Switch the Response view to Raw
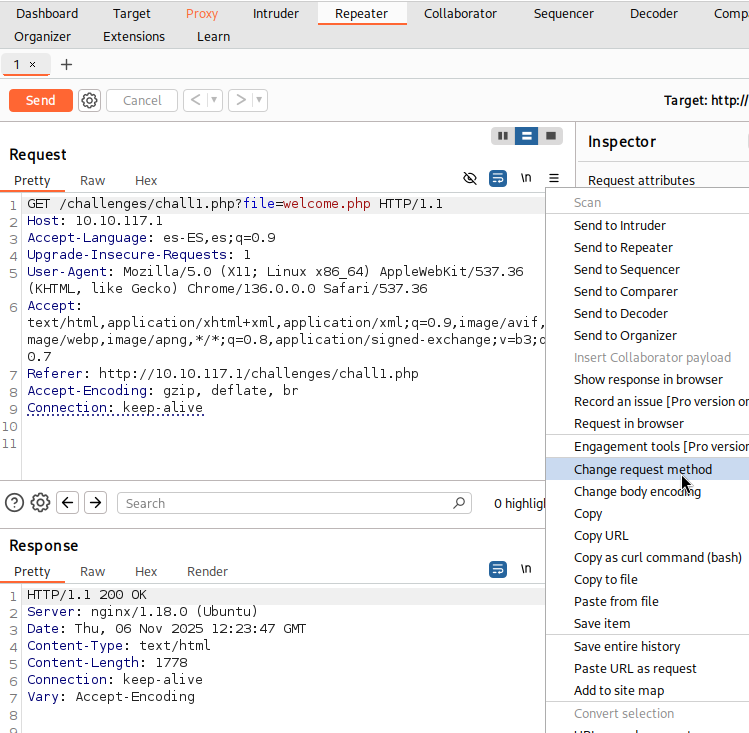Viewport: 749px width, 733px height. click(92, 572)
